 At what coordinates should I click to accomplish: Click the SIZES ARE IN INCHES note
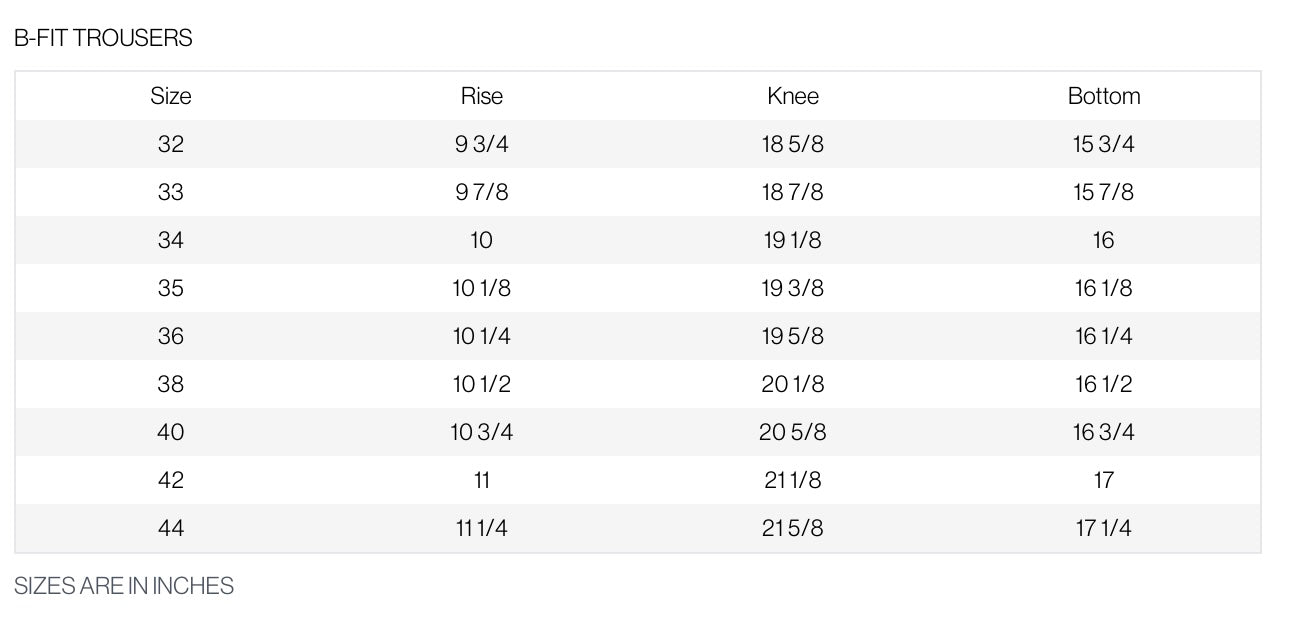point(124,586)
